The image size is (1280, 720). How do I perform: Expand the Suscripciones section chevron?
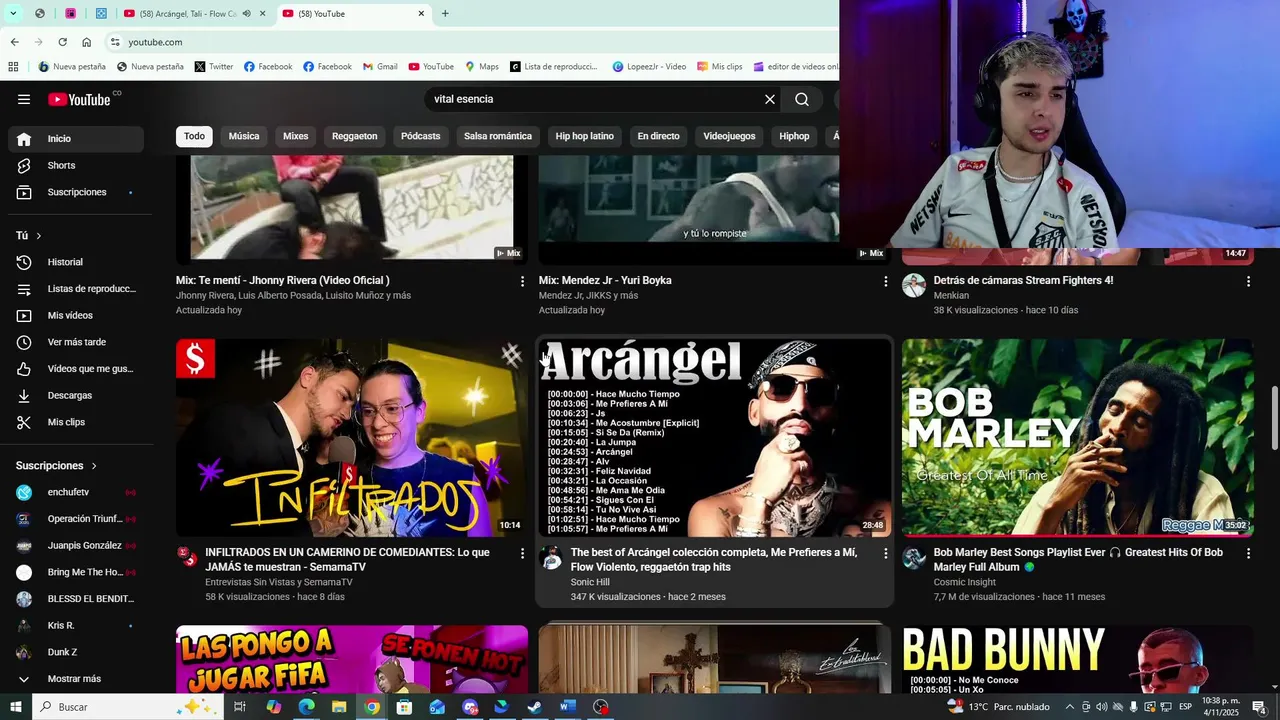(x=95, y=466)
